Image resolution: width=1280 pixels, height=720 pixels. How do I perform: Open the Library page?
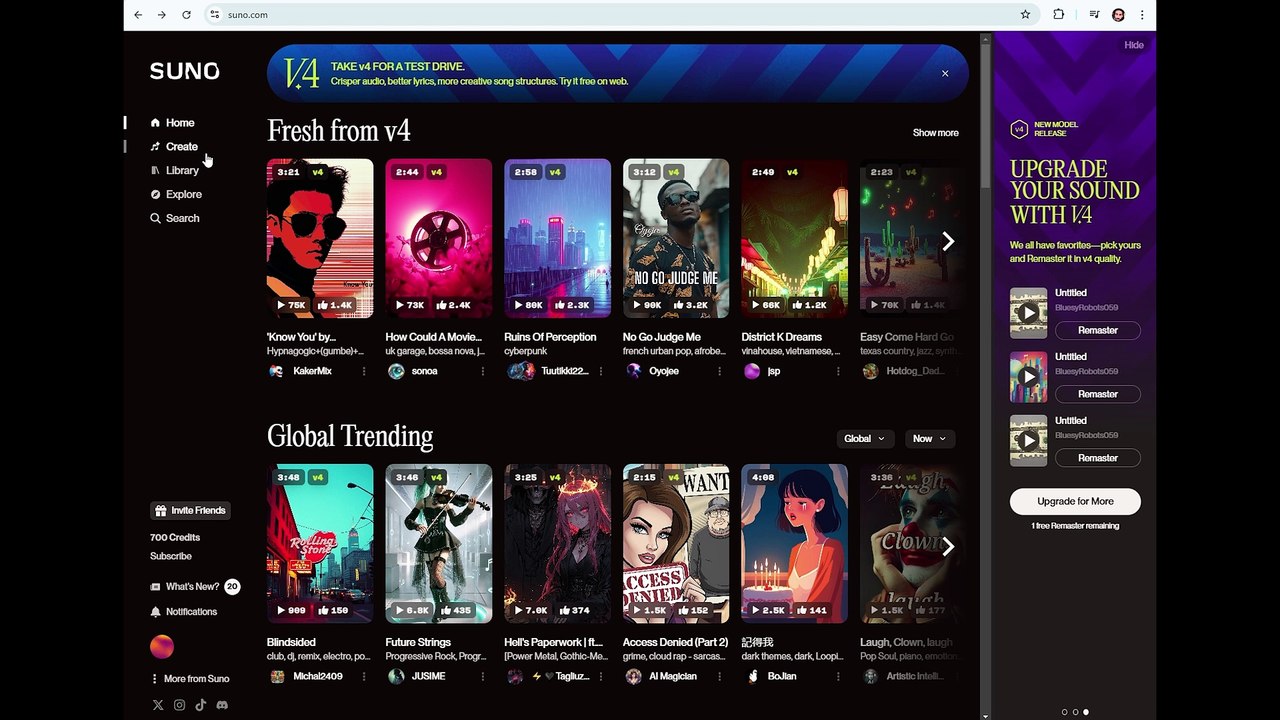(174, 171)
